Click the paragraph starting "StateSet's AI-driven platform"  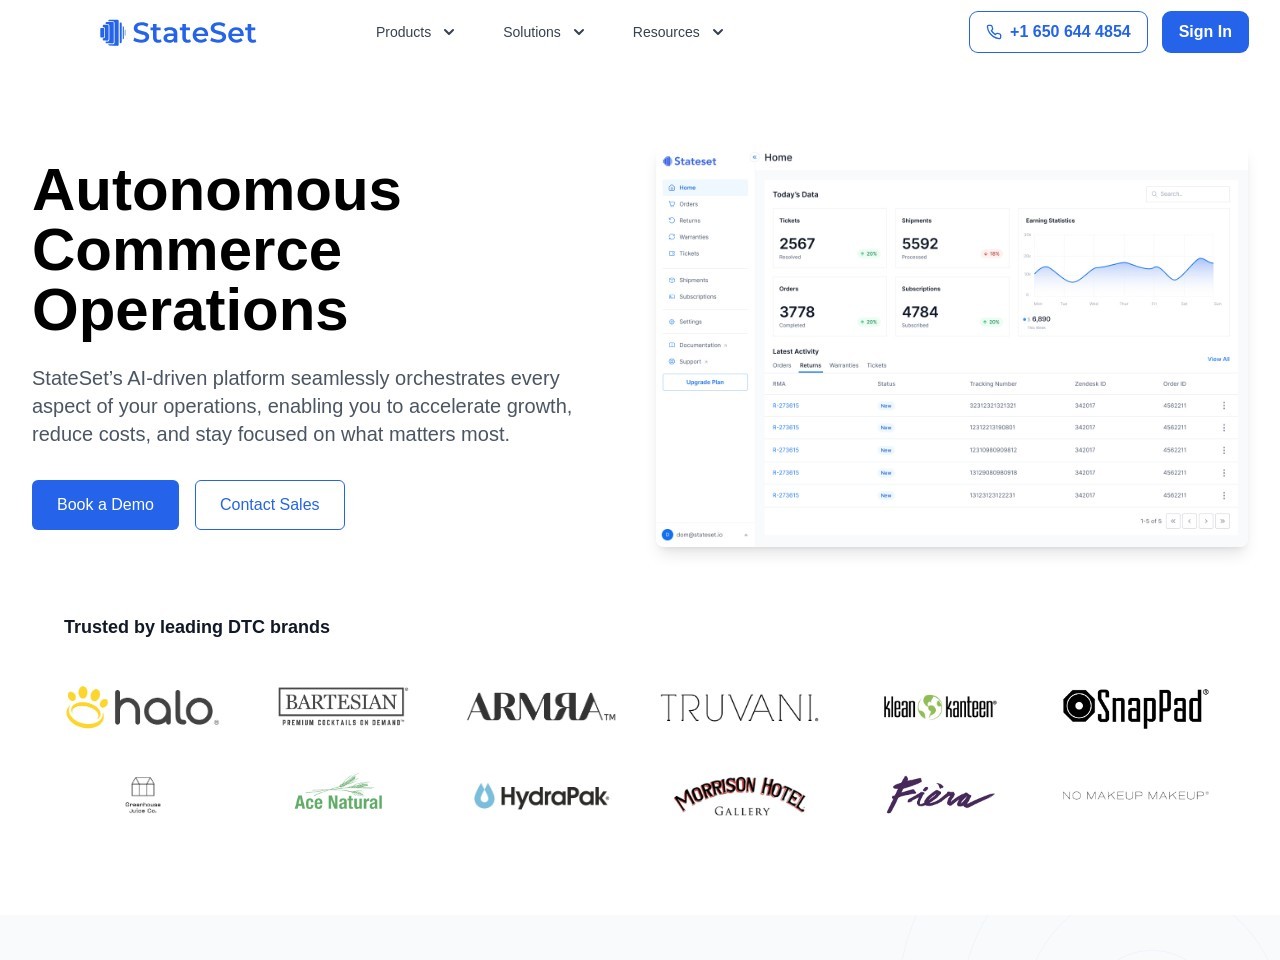(302, 406)
